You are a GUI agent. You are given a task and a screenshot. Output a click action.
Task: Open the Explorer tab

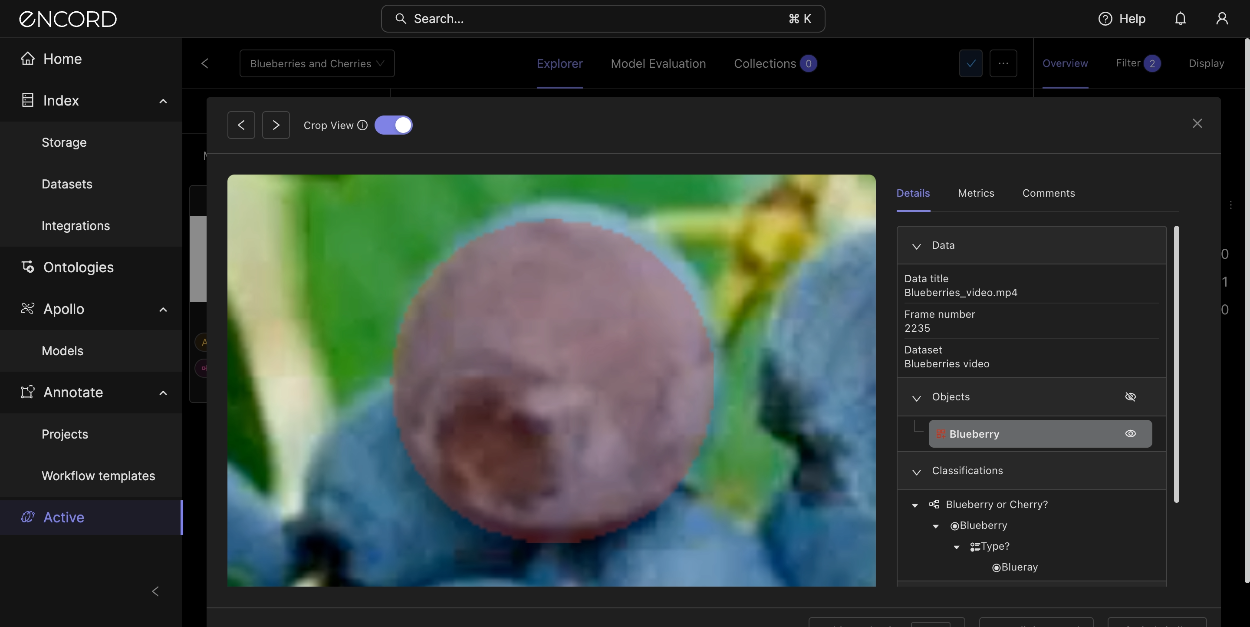[x=560, y=64]
